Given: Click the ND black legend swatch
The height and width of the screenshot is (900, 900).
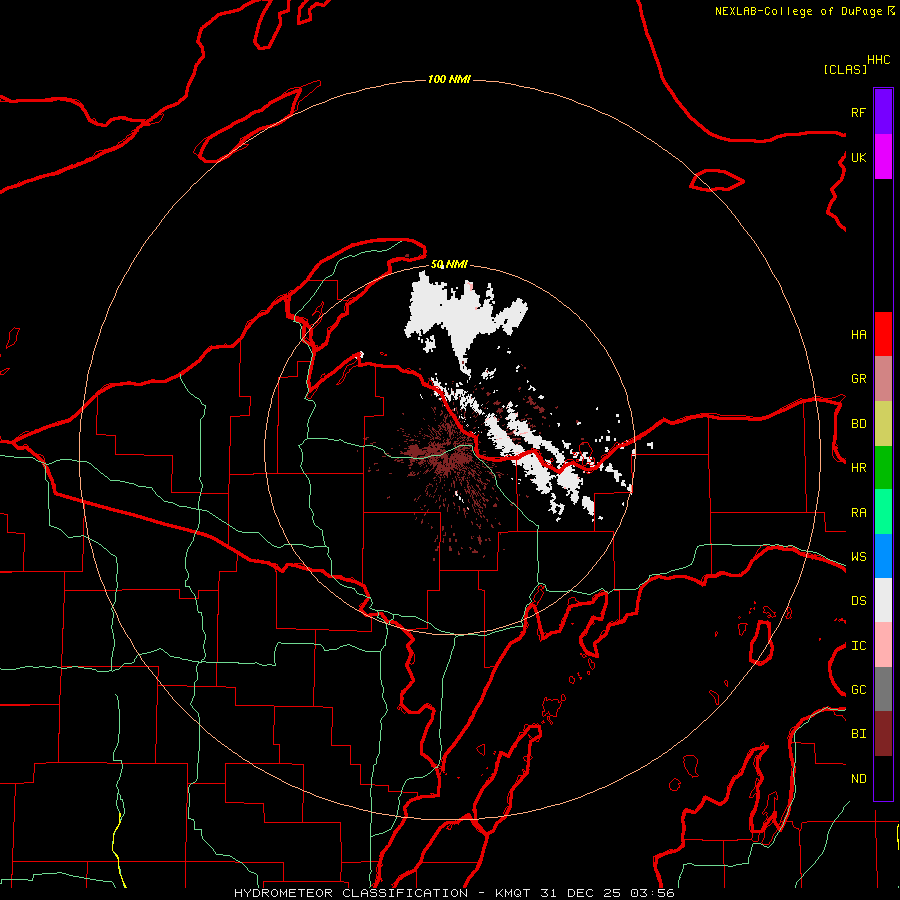Looking at the screenshot, I should (883, 778).
